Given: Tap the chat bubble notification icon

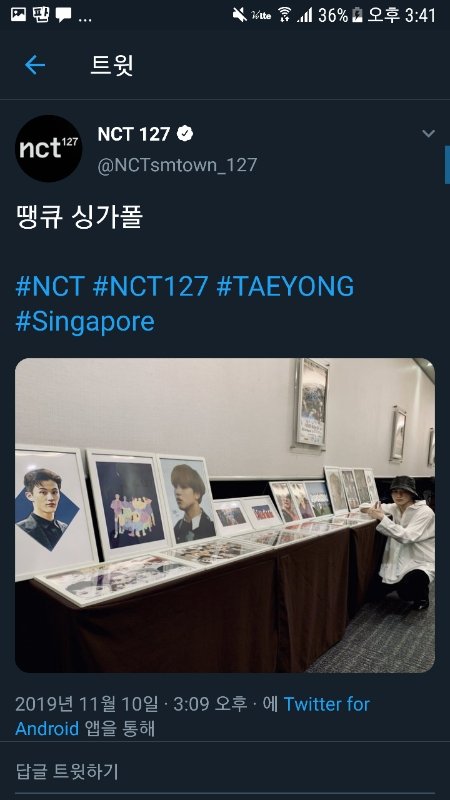Looking at the screenshot, I should pyautogui.click(x=63, y=15).
